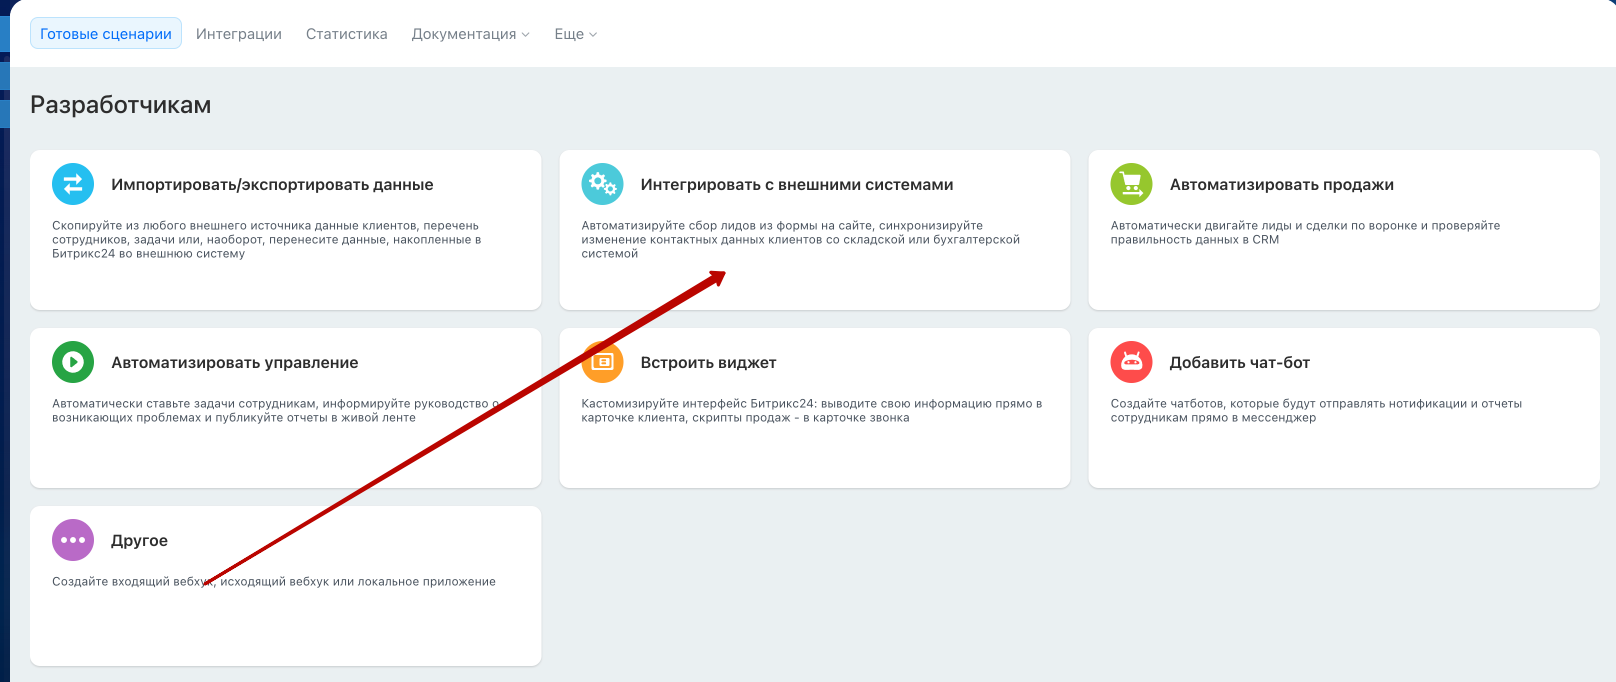Click the red chat-bot robot icon
The image size is (1616, 682).
(1131, 362)
